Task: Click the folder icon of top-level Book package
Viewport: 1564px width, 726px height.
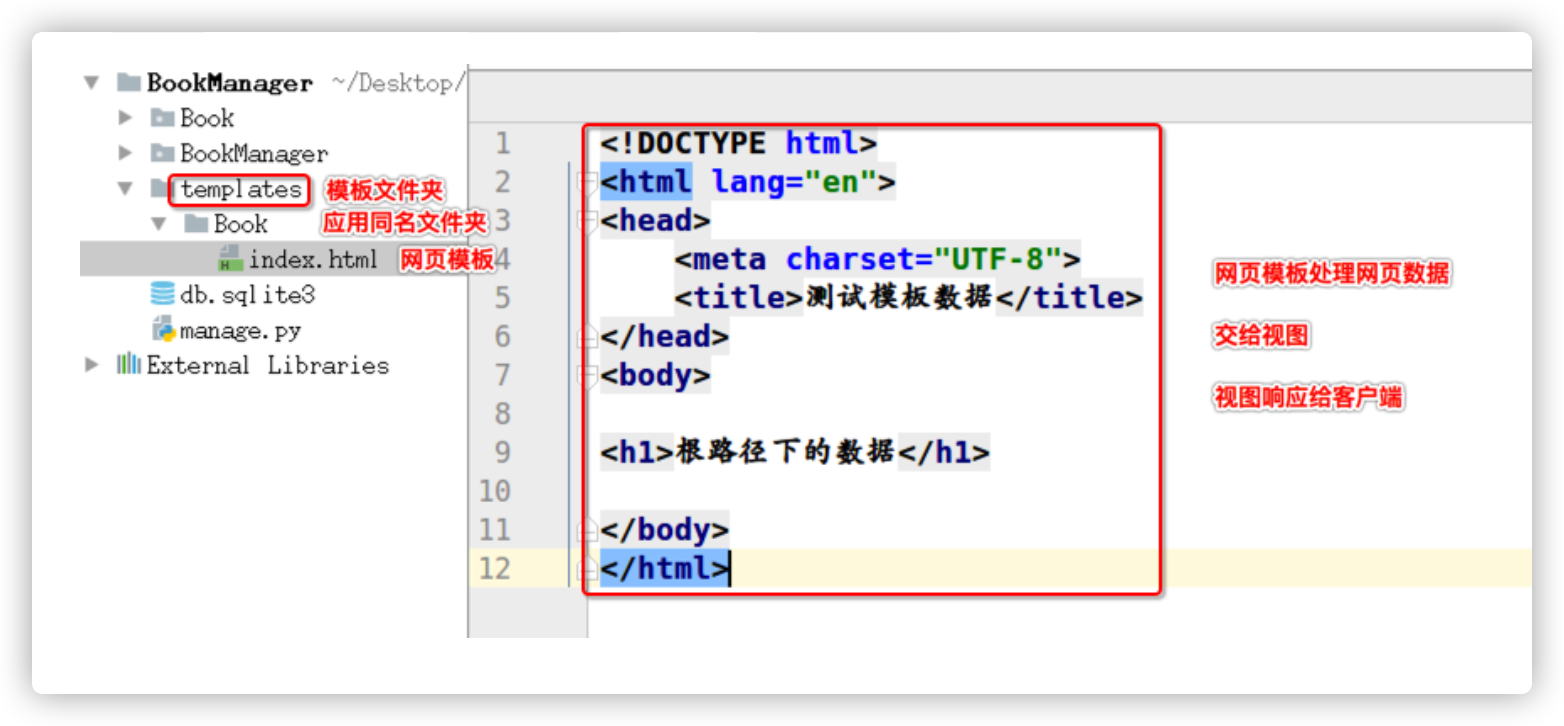Action: tap(163, 118)
